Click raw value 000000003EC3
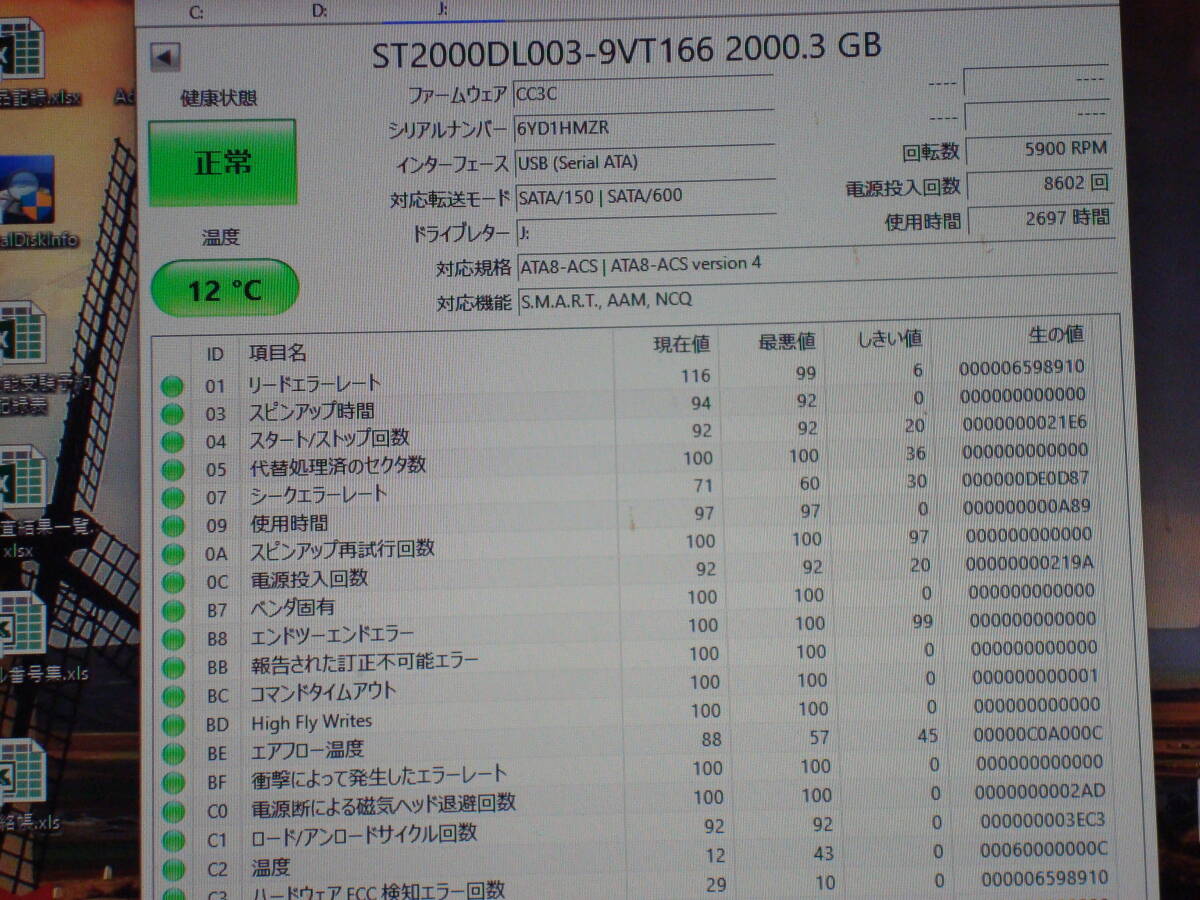This screenshot has width=1200, height=900. 1042,820
